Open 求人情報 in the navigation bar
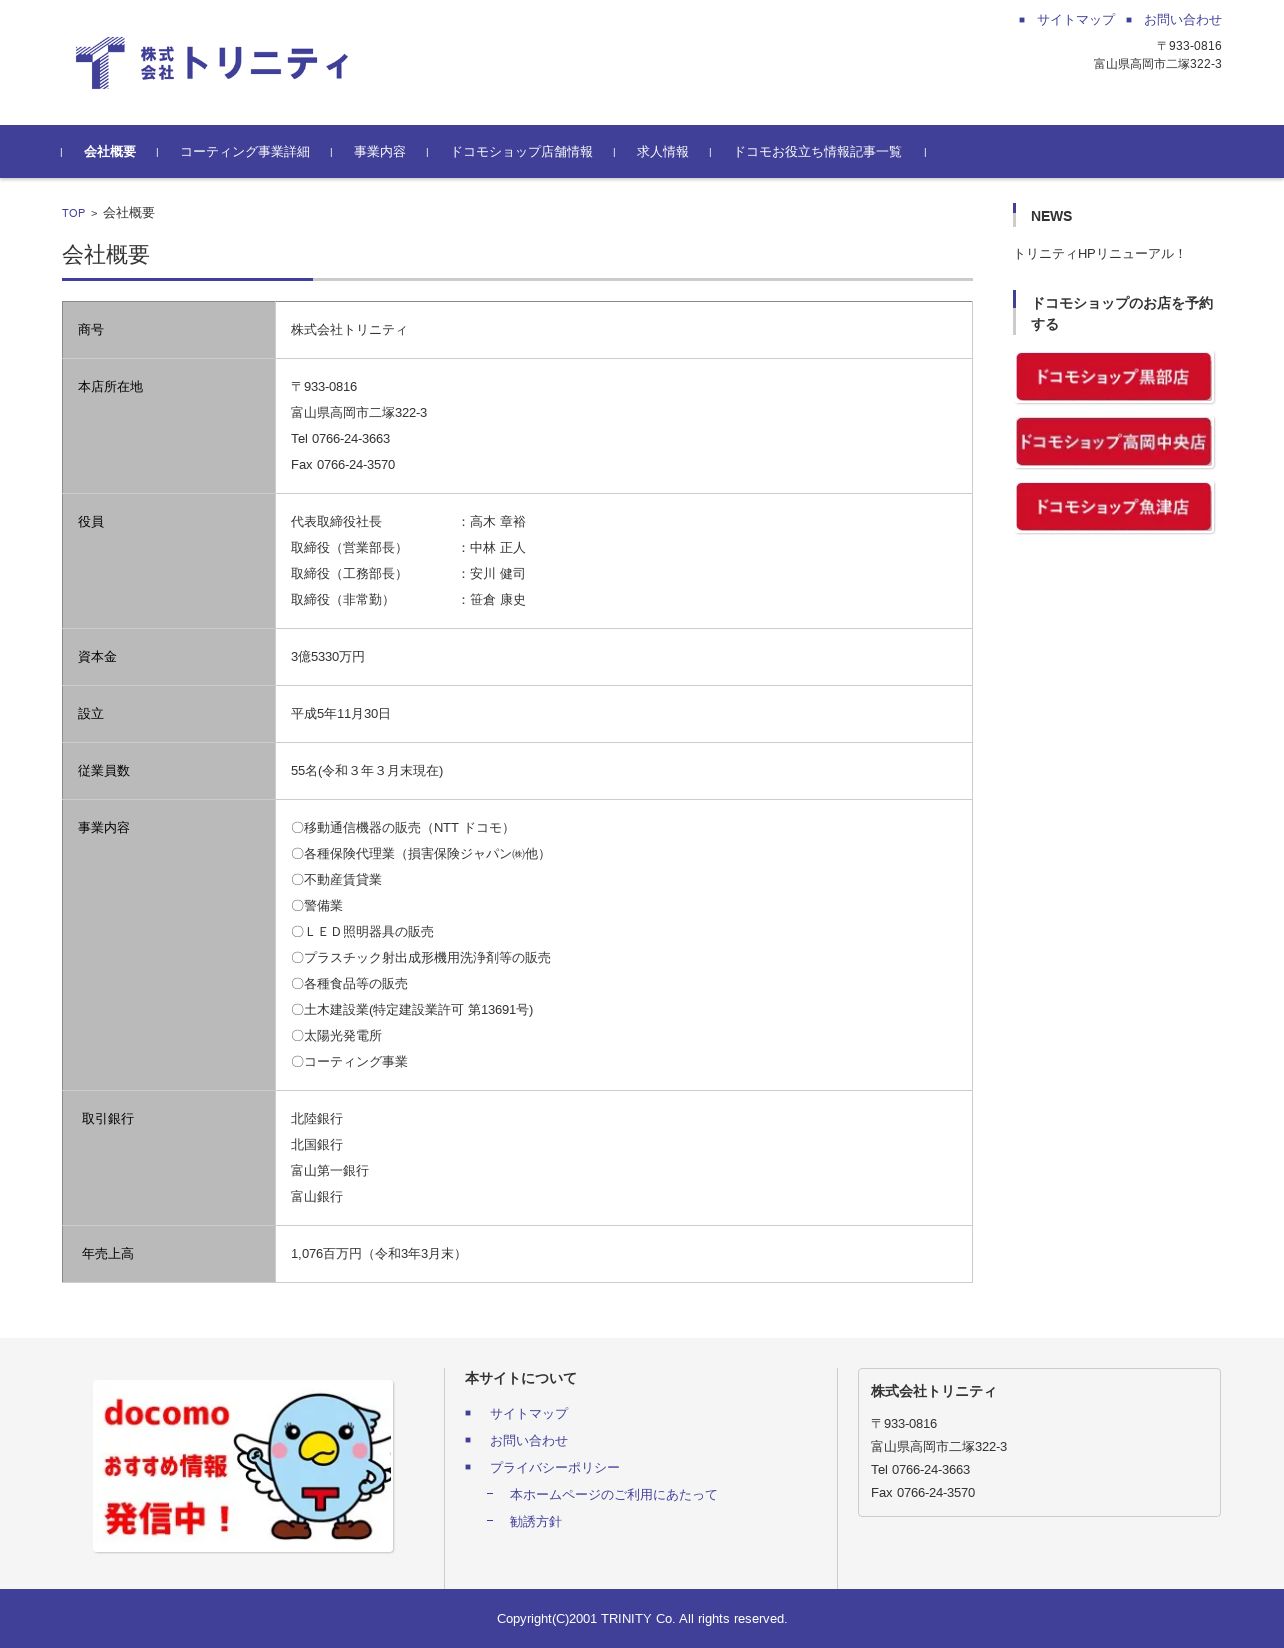 [663, 152]
